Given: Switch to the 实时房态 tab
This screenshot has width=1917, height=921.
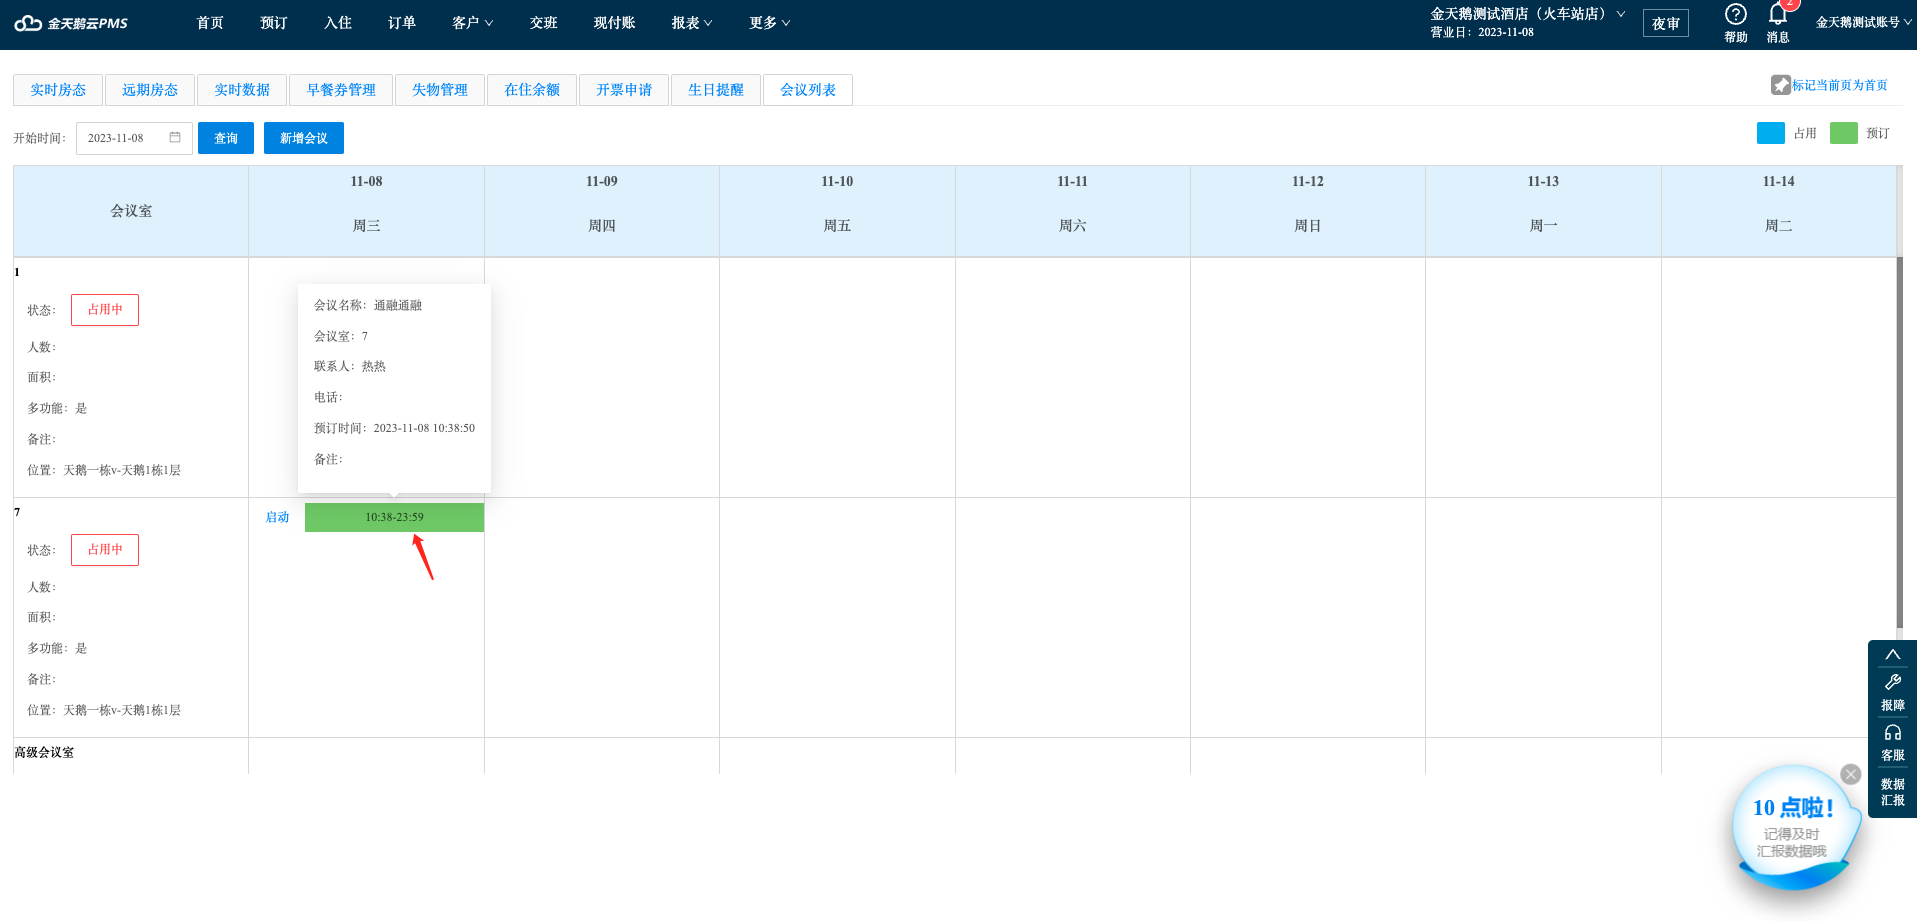Looking at the screenshot, I should [58, 90].
